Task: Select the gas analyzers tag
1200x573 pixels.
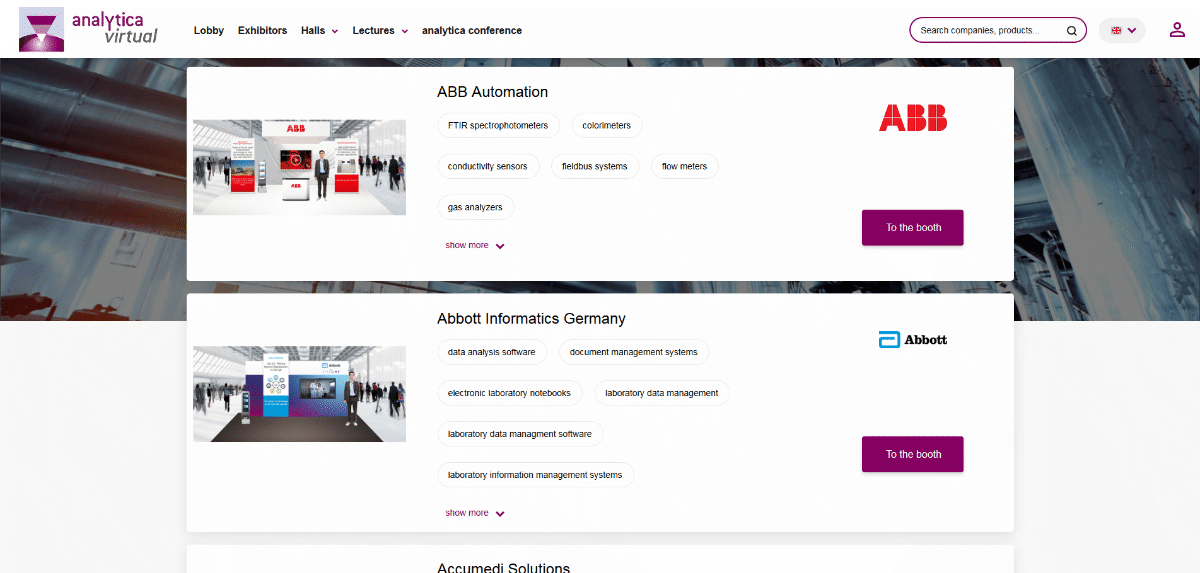Action: 475,207
